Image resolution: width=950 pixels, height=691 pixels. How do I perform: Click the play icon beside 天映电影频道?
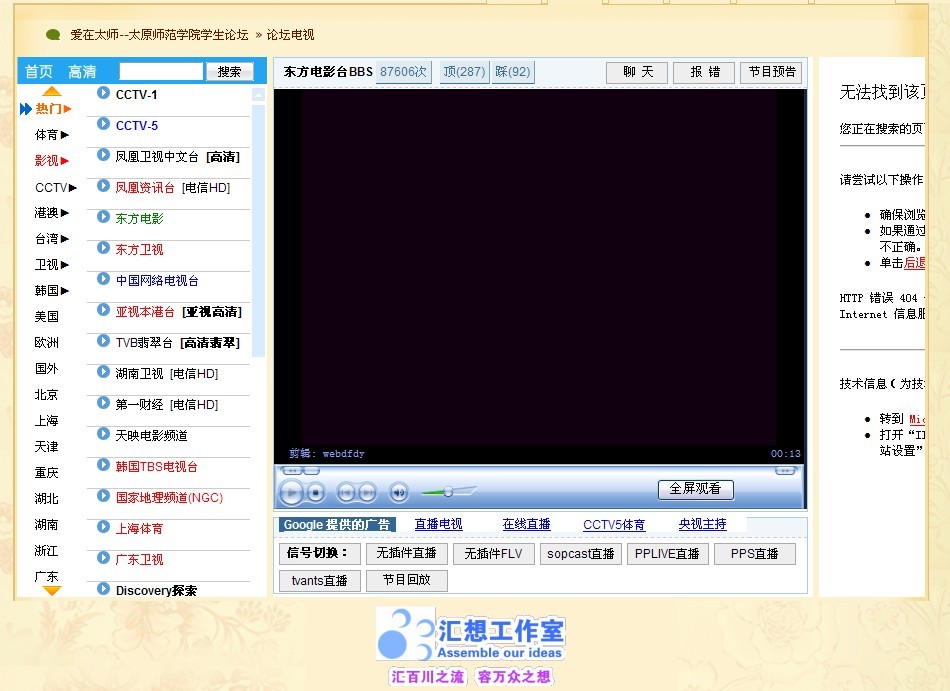[x=104, y=434]
